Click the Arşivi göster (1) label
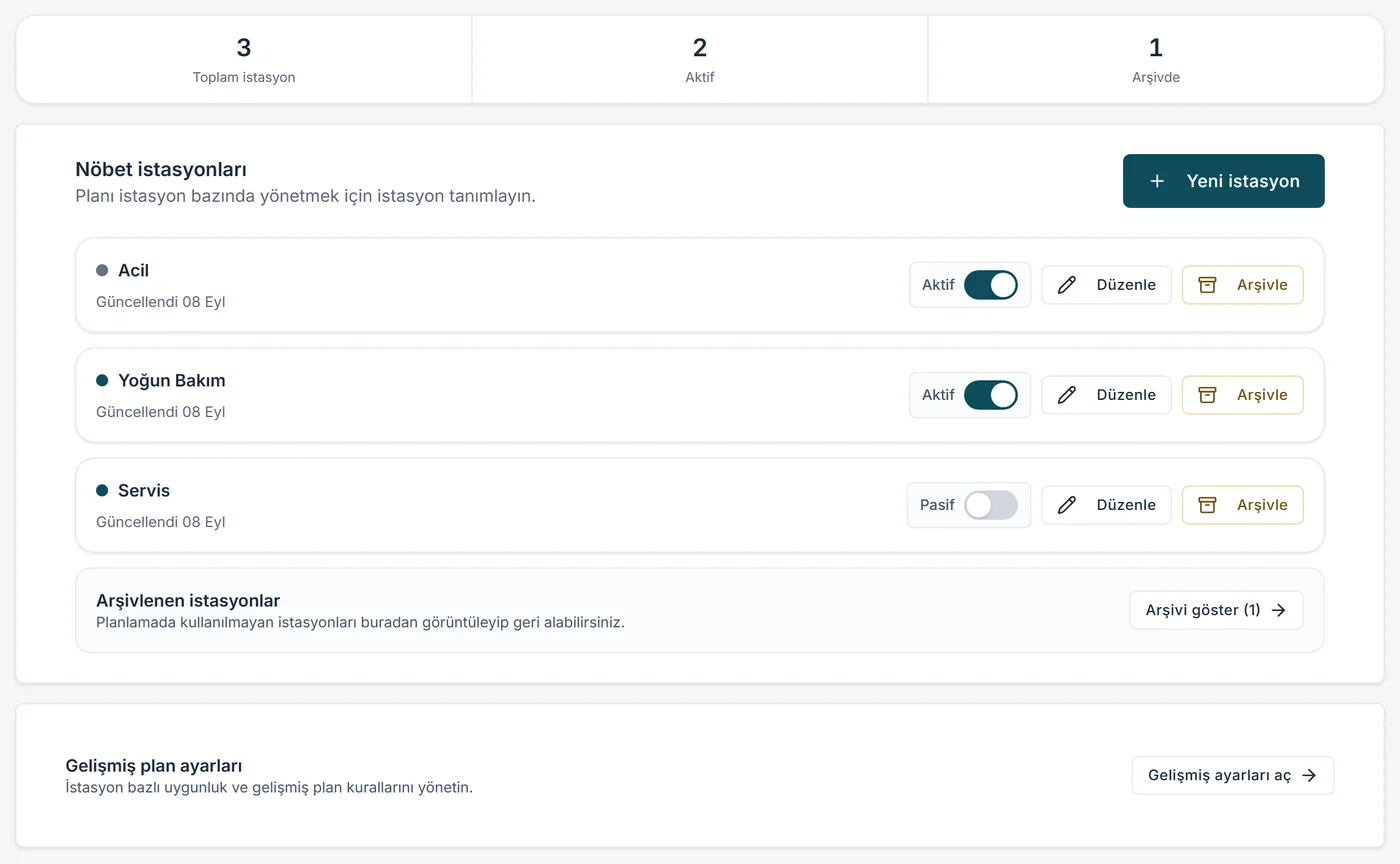Viewport: 1400px width, 864px height. (1203, 610)
